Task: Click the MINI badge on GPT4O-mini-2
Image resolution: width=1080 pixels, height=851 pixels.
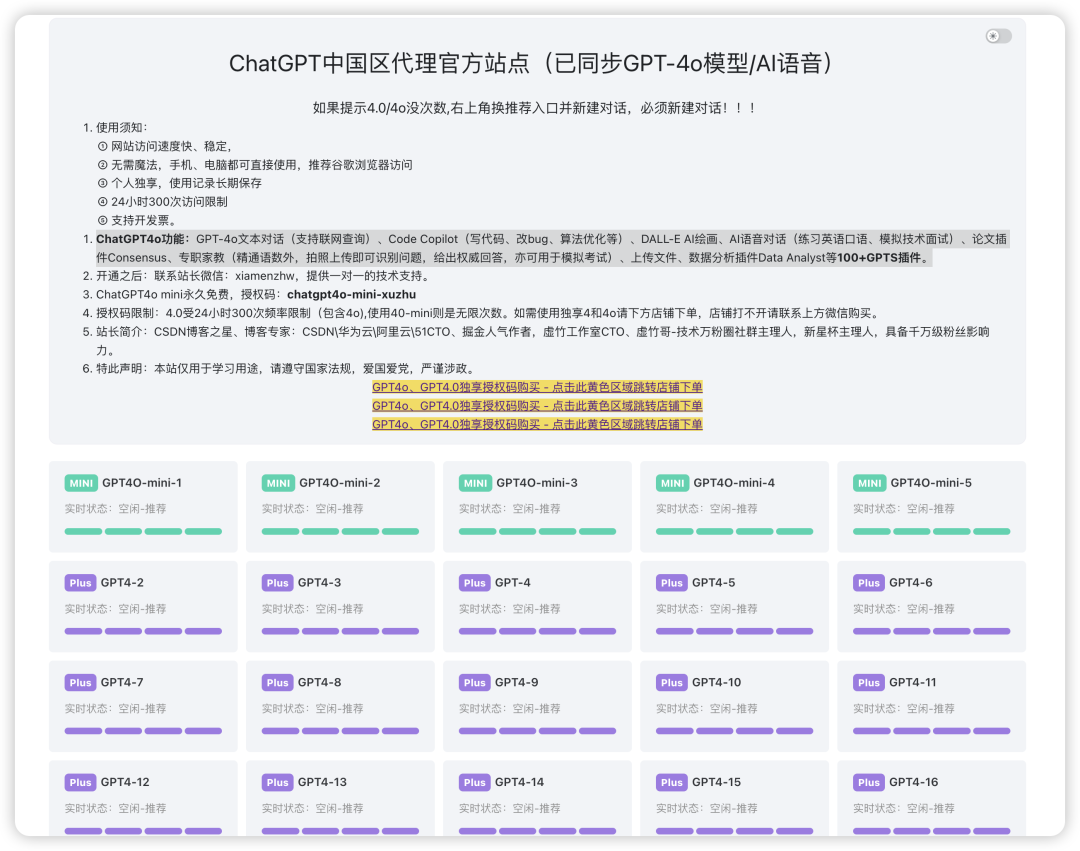Action: 278,483
